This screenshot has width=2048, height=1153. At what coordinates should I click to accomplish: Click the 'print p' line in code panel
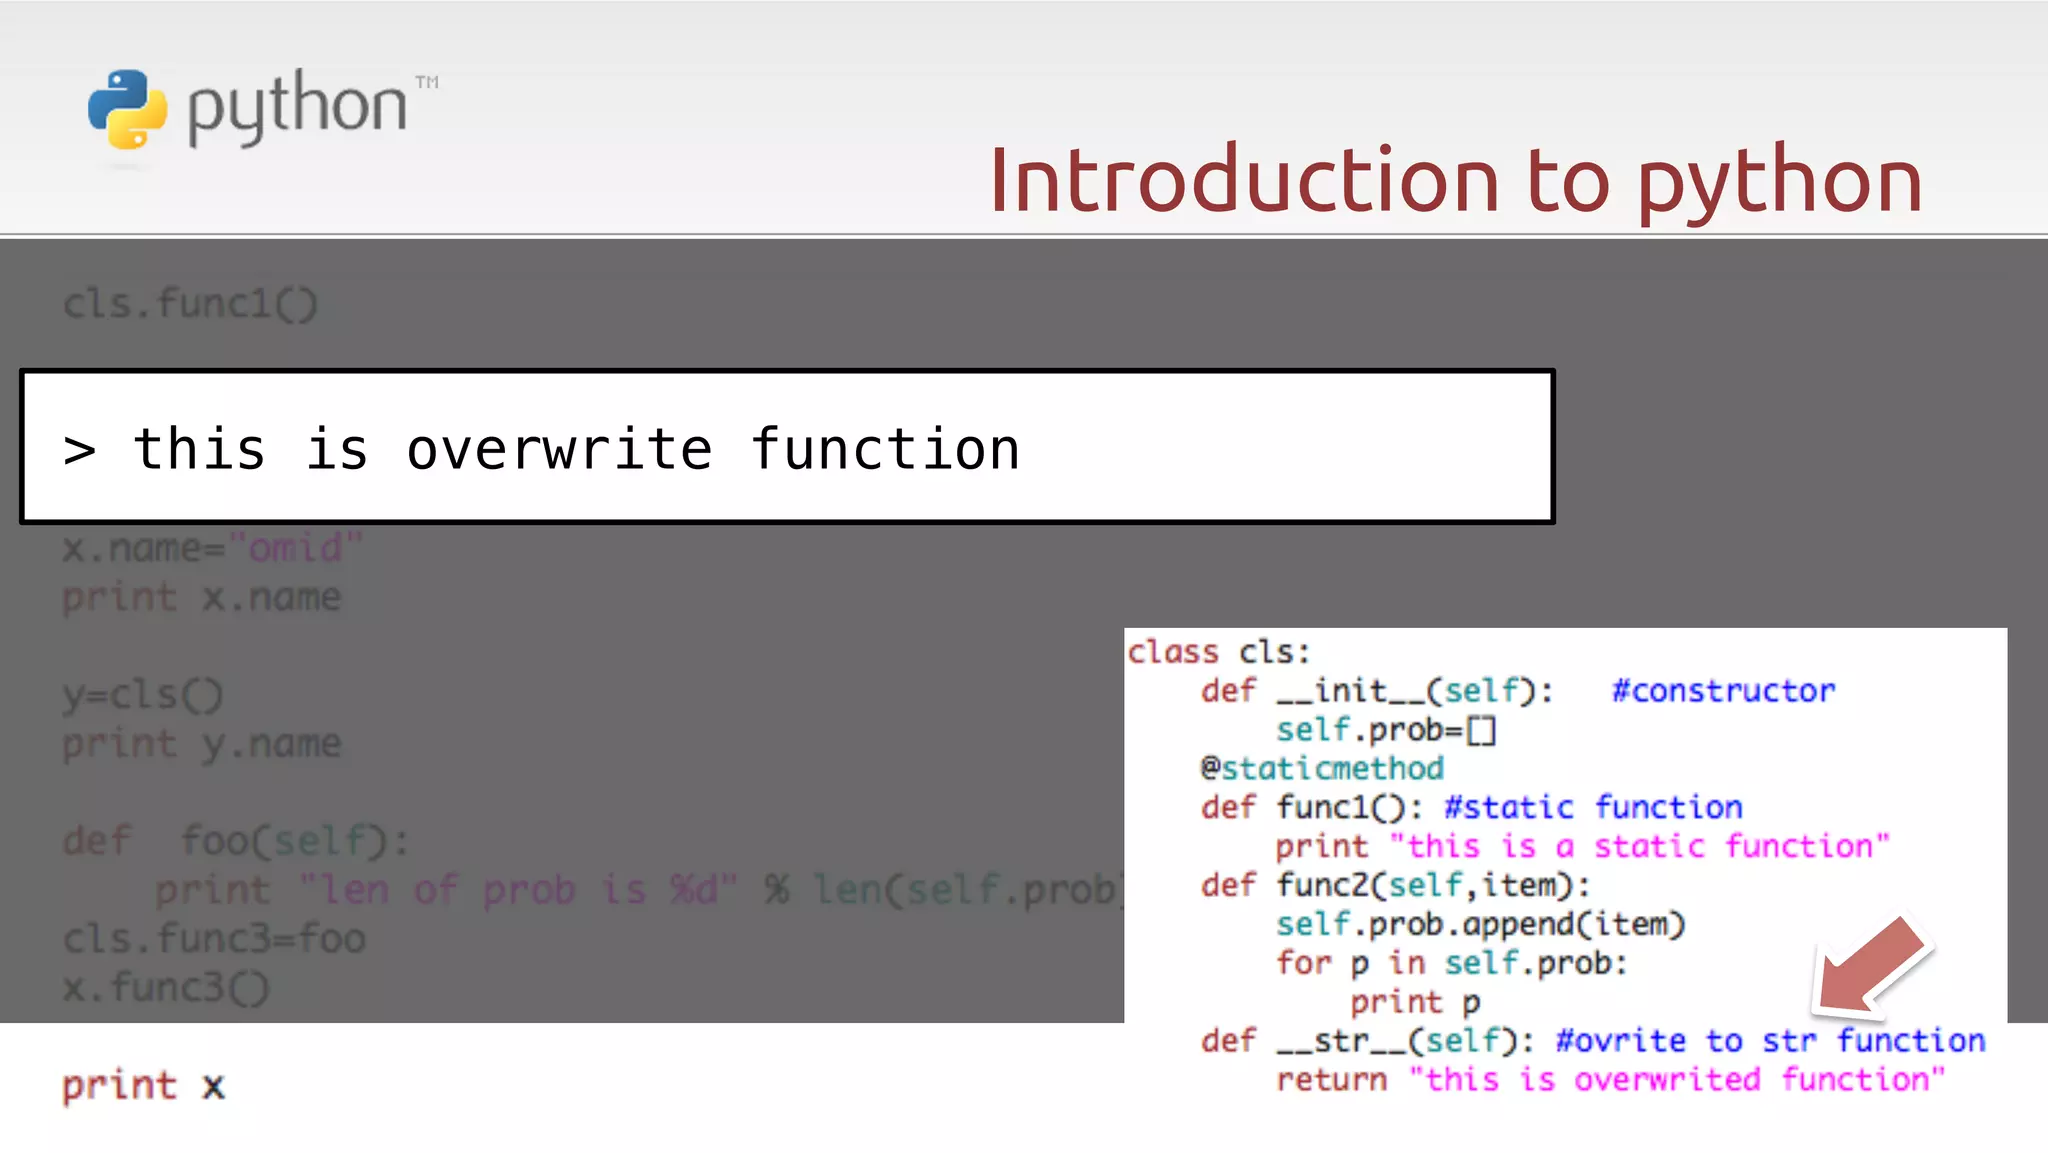tap(1415, 1002)
